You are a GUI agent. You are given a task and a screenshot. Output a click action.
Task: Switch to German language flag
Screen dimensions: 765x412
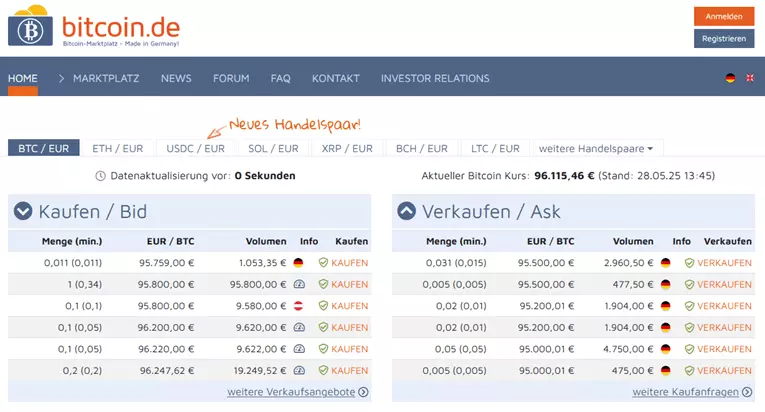point(730,78)
